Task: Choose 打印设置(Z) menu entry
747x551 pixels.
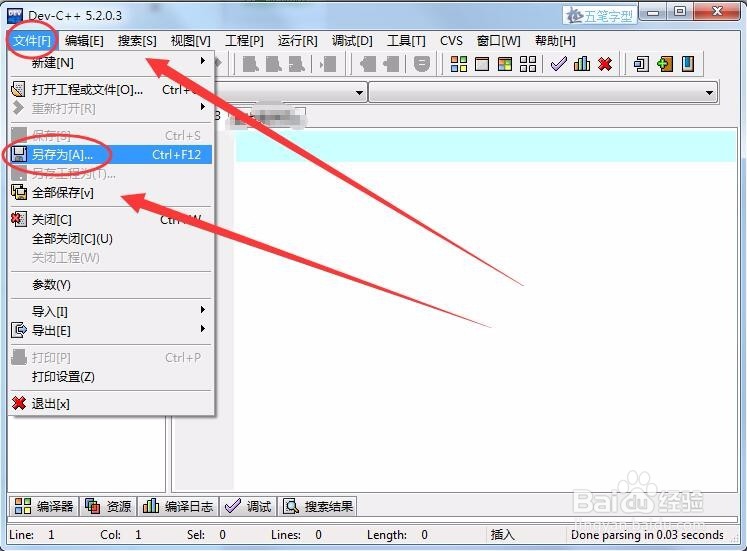Action: point(111,377)
